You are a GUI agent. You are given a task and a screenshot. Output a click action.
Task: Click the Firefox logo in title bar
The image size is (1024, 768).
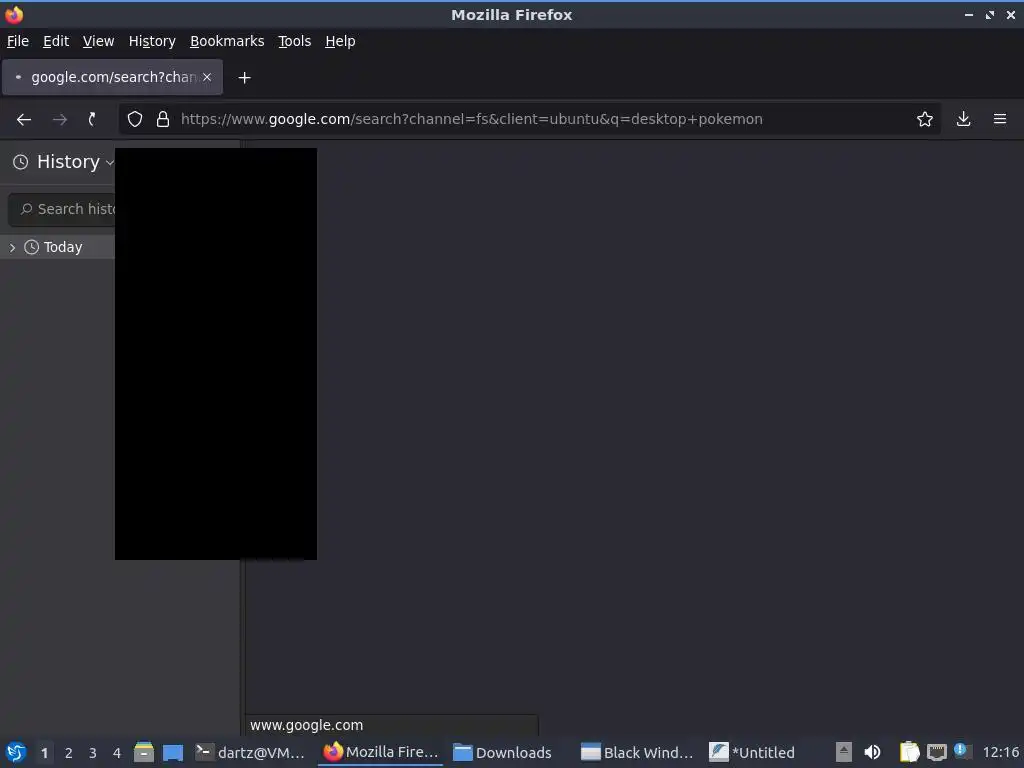click(14, 14)
